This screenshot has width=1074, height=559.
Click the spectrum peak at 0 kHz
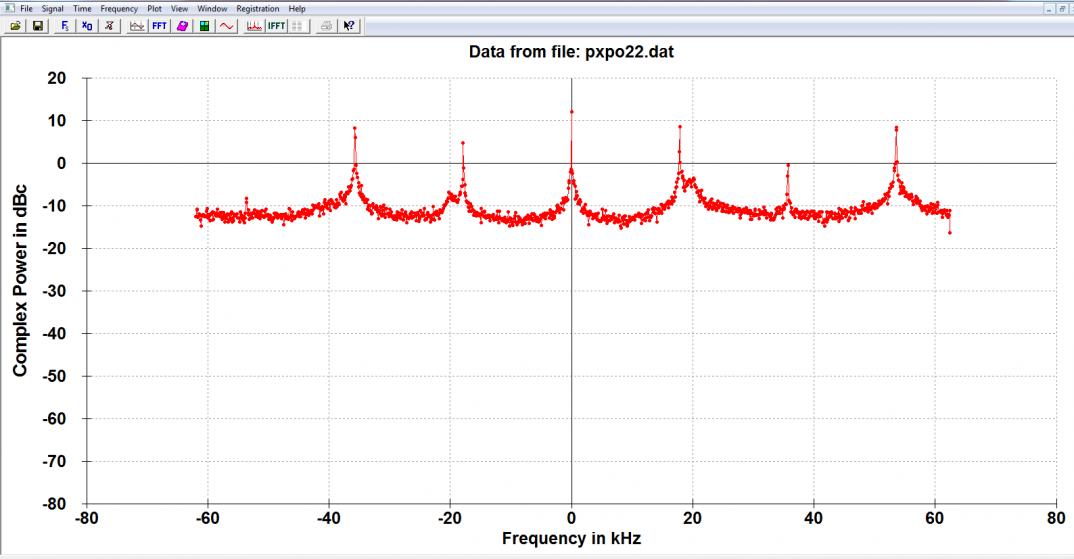pyautogui.click(x=571, y=111)
